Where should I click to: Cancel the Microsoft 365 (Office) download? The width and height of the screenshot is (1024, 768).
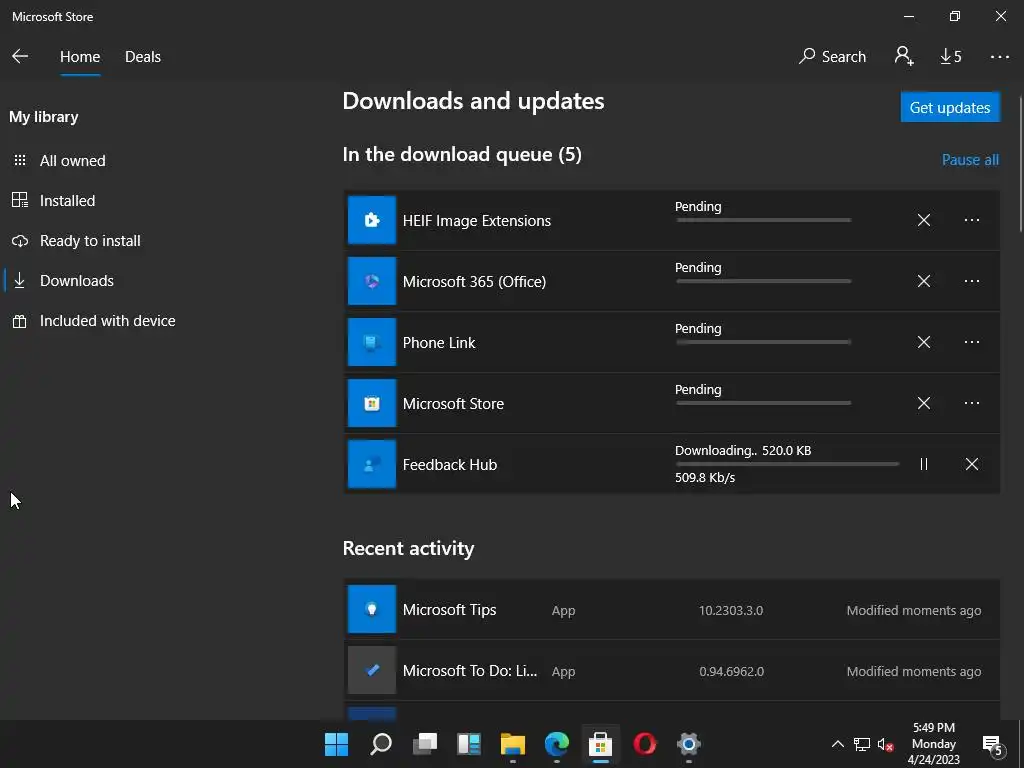923,281
